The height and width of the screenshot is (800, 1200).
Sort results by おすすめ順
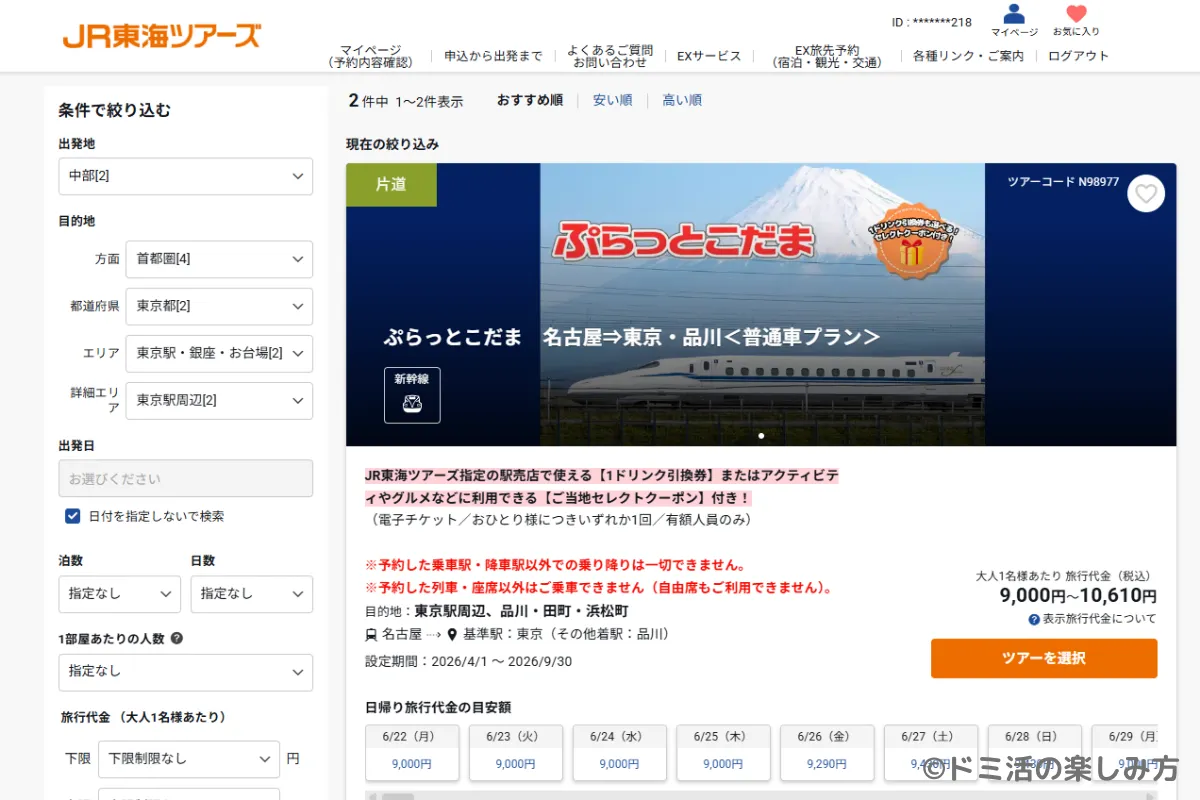click(530, 100)
